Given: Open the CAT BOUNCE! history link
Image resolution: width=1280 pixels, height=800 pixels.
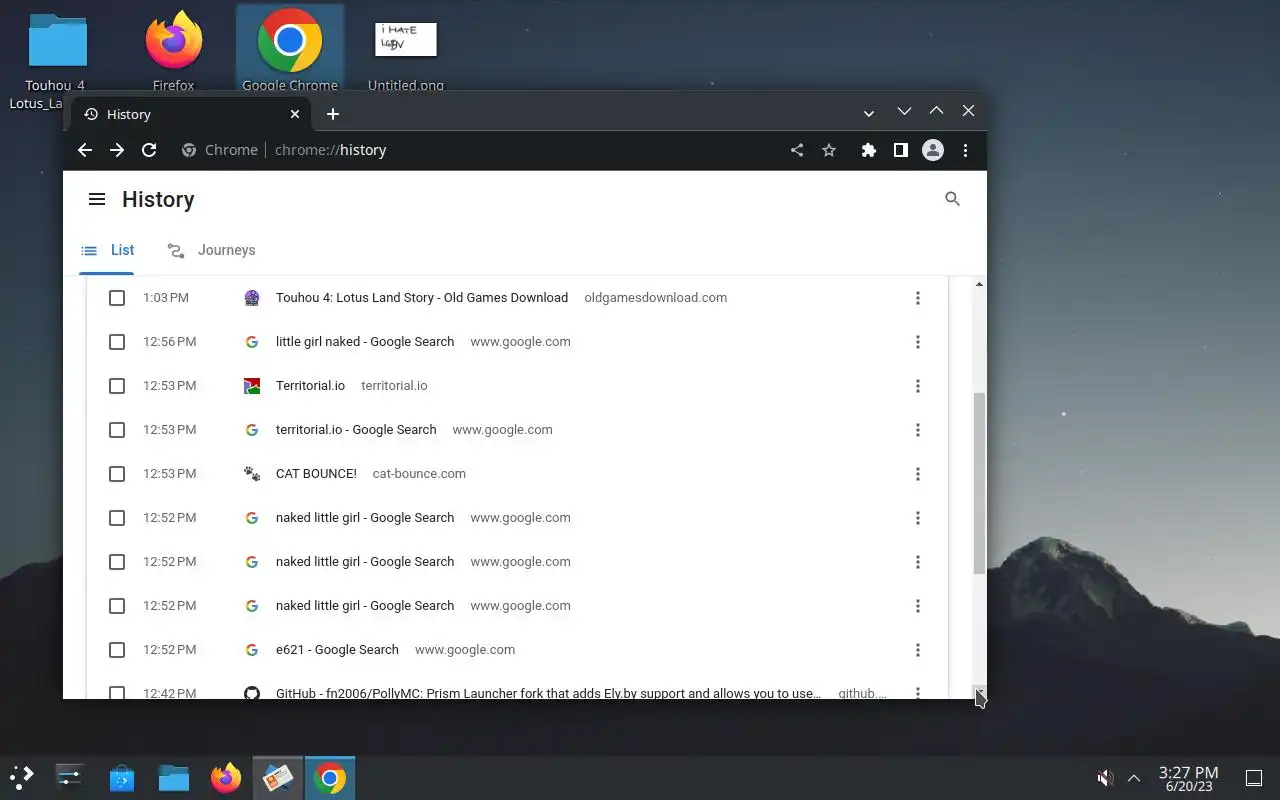Looking at the screenshot, I should pyautogui.click(x=316, y=474).
